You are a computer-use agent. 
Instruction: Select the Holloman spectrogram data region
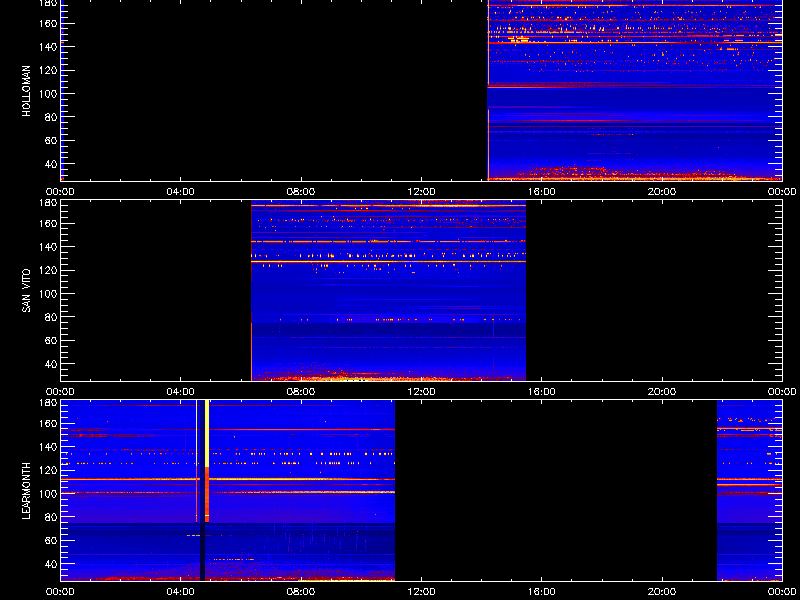635,90
